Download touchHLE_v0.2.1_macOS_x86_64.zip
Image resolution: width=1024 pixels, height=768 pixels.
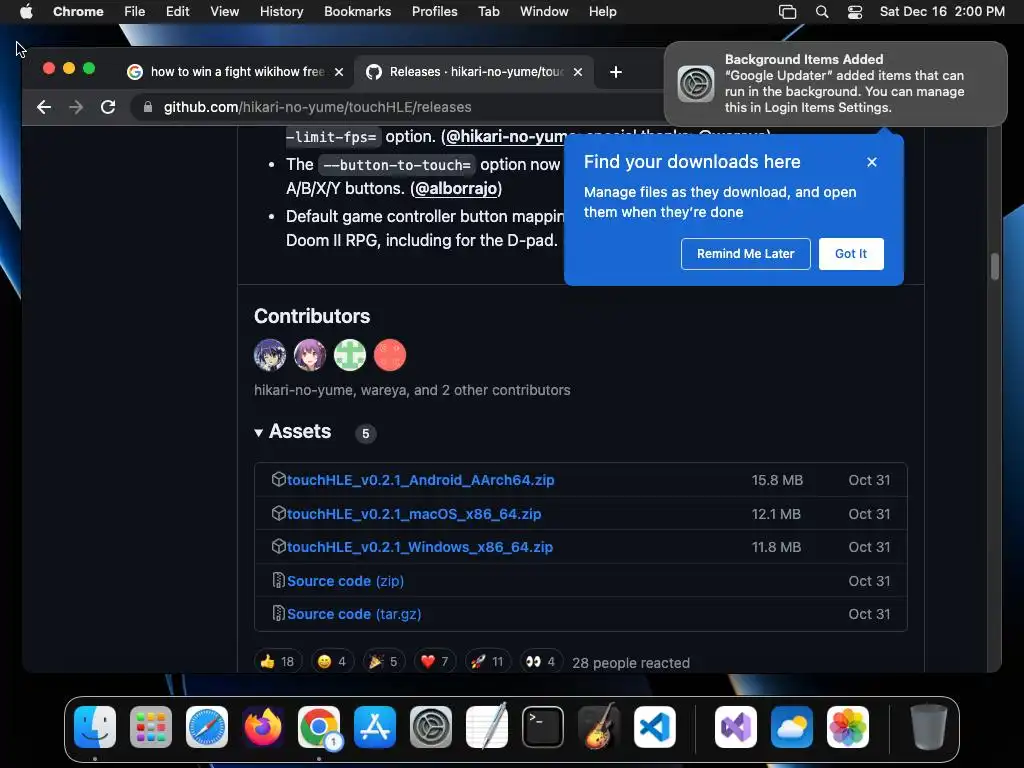click(414, 514)
